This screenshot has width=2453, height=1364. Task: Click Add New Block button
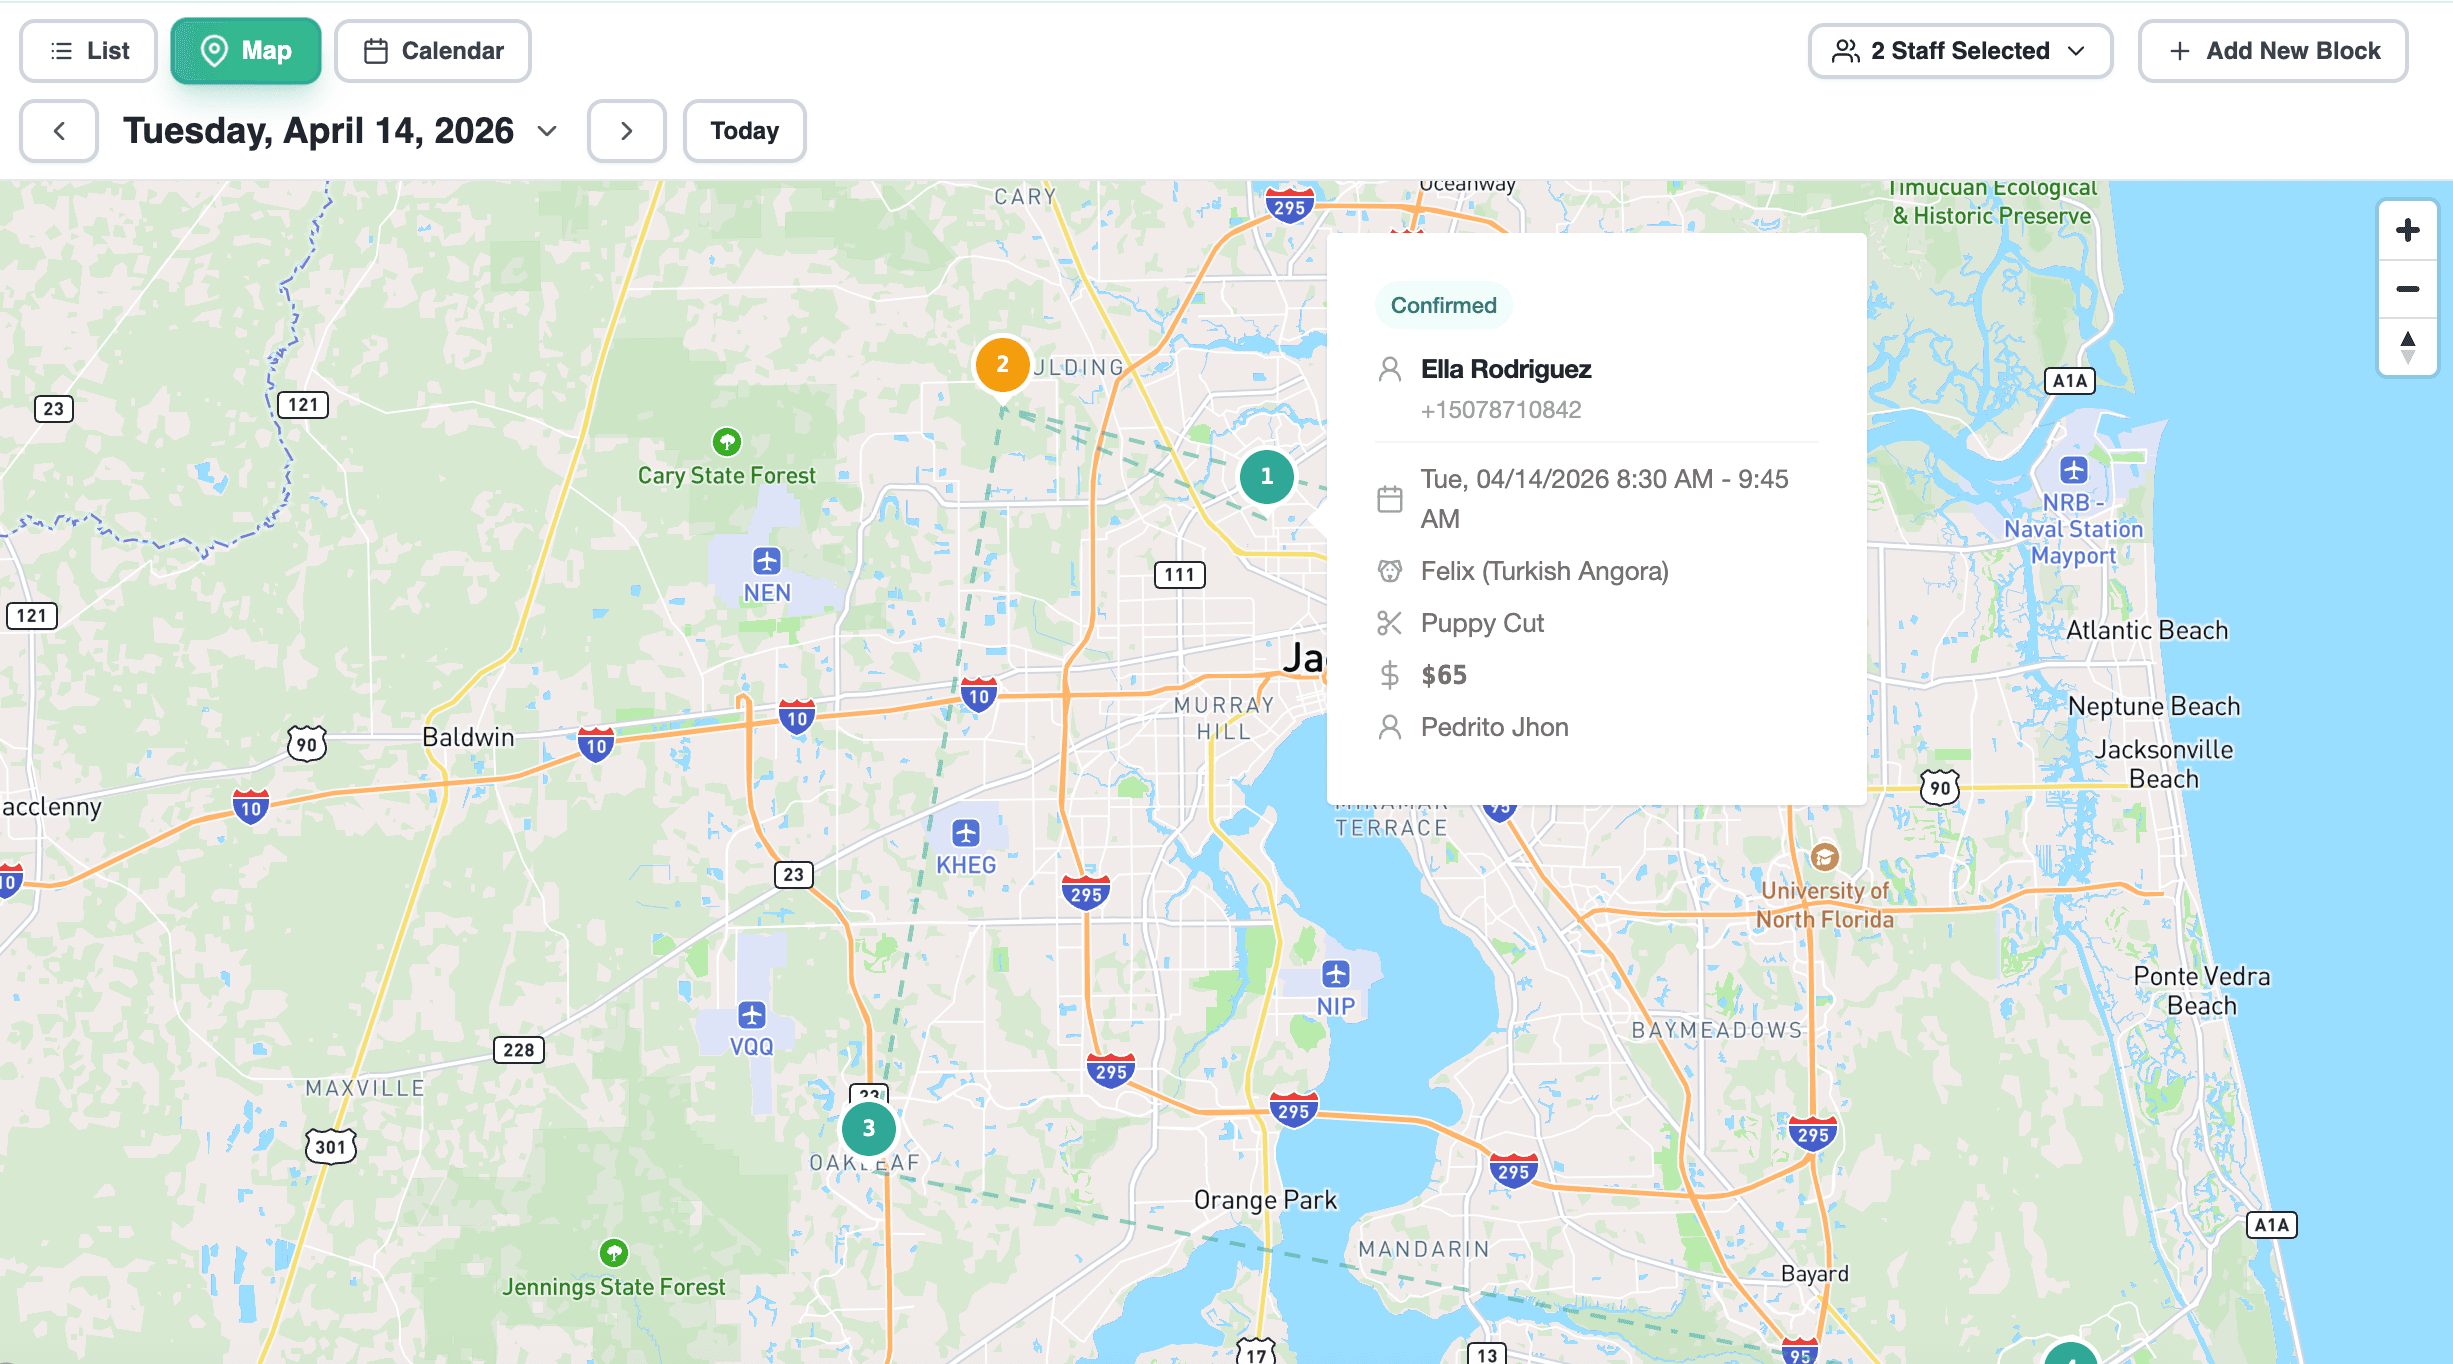2272,51
